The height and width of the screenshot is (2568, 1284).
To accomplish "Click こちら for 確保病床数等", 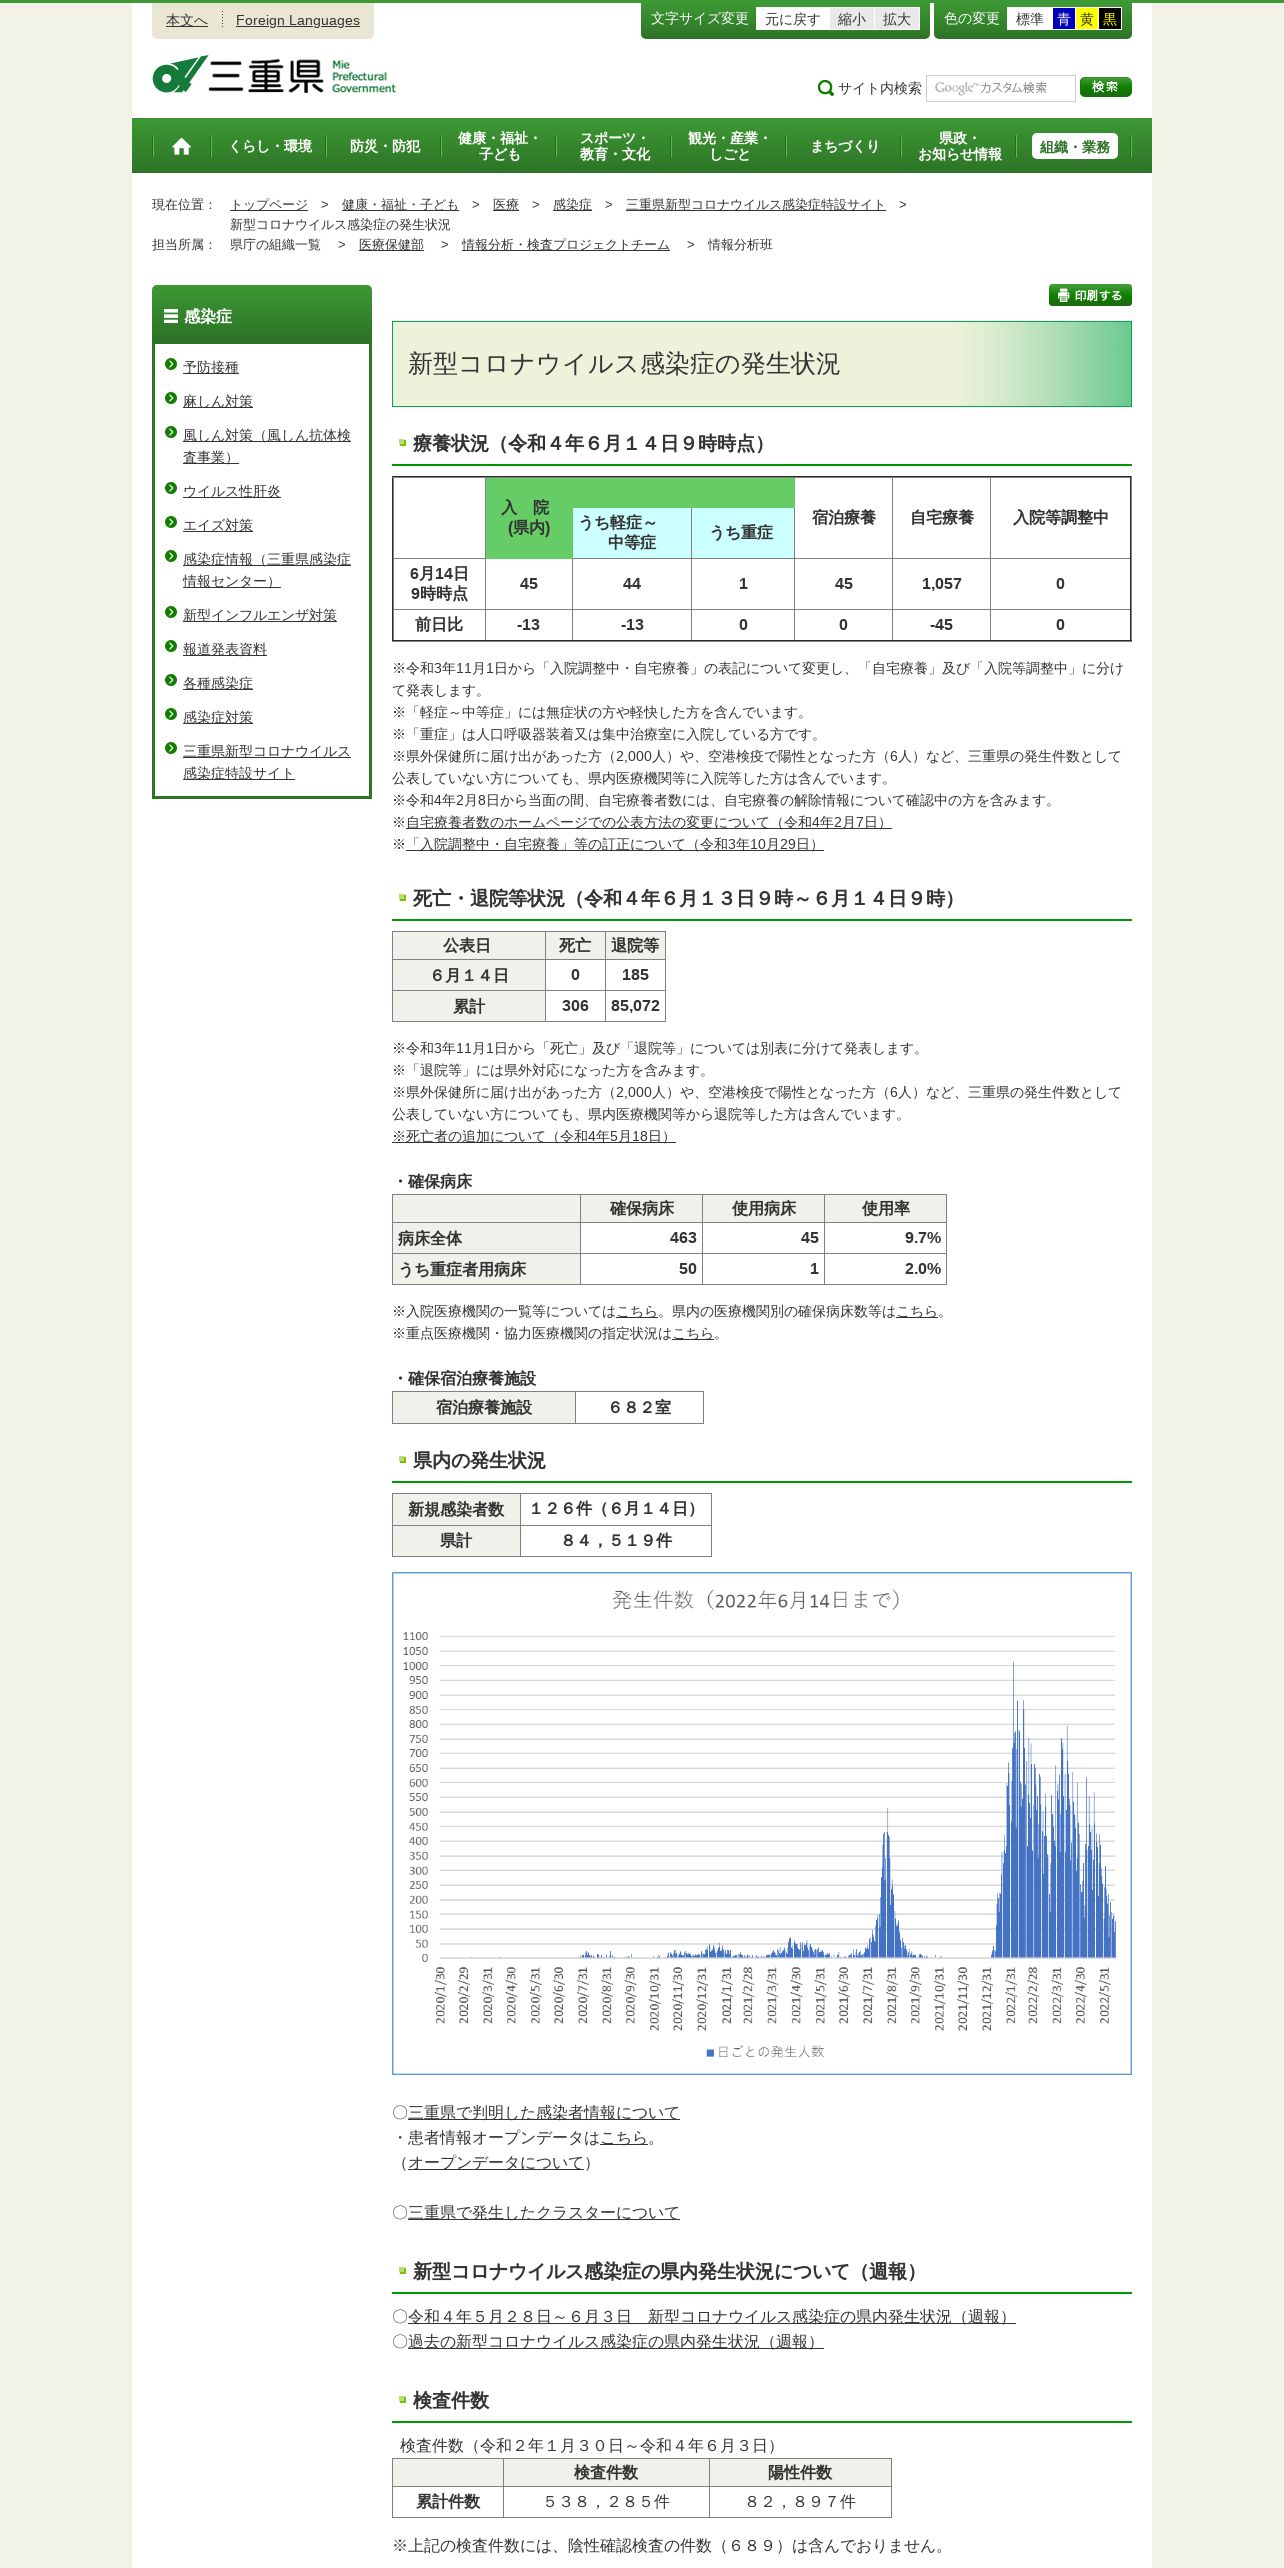I will (x=917, y=1311).
